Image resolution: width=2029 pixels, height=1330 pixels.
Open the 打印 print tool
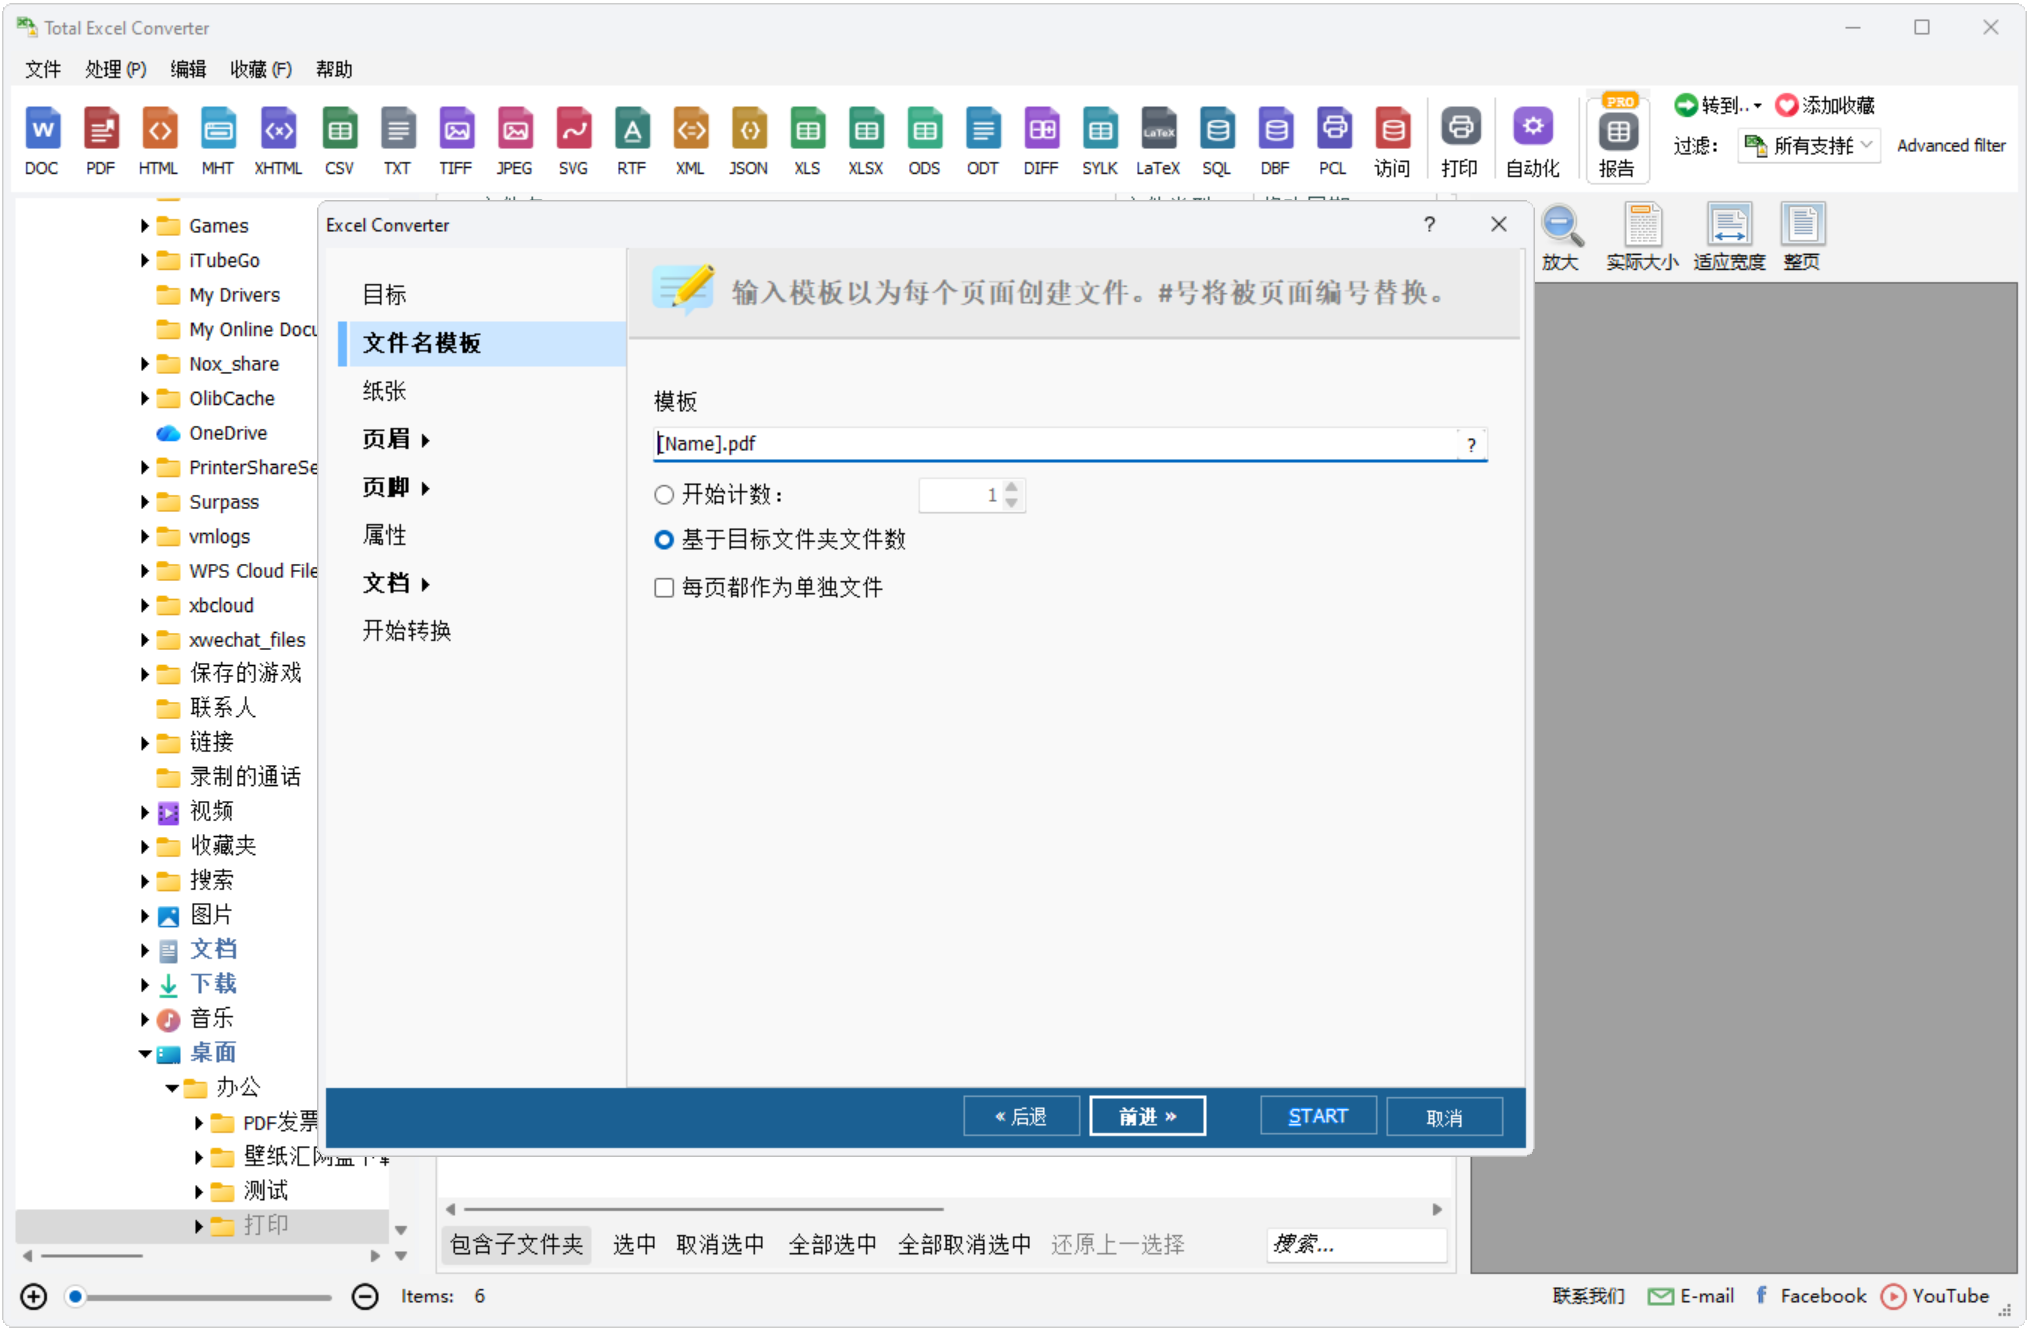1460,140
